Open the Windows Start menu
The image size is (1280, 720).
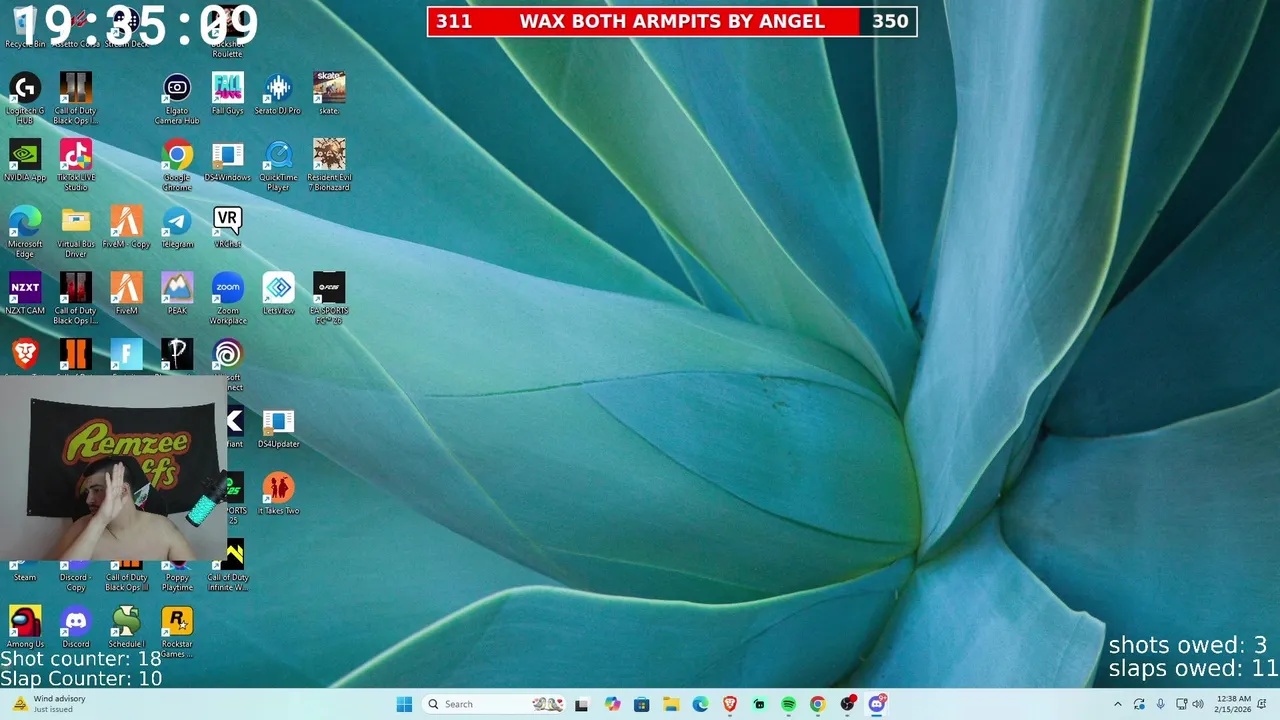click(404, 704)
